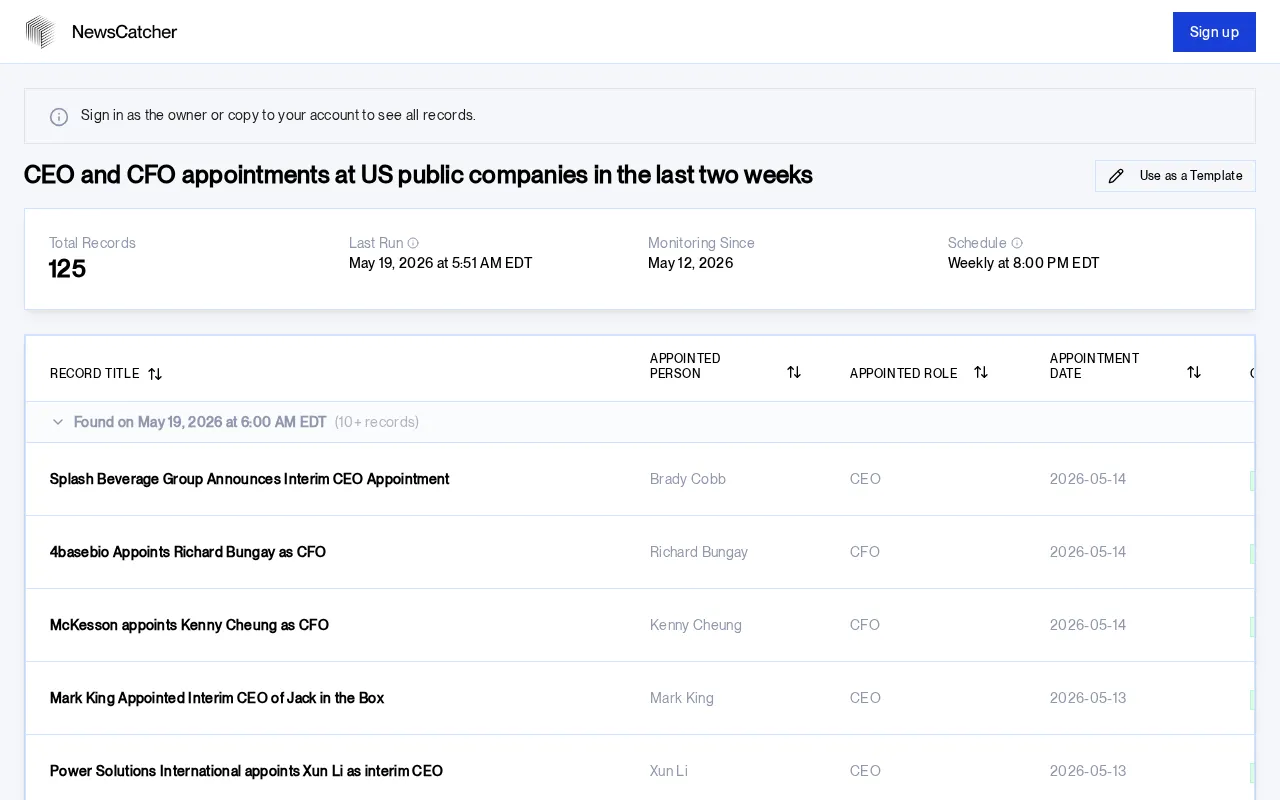
Task: Open 4basebio Appoints Richard Bungay record
Action: [188, 552]
